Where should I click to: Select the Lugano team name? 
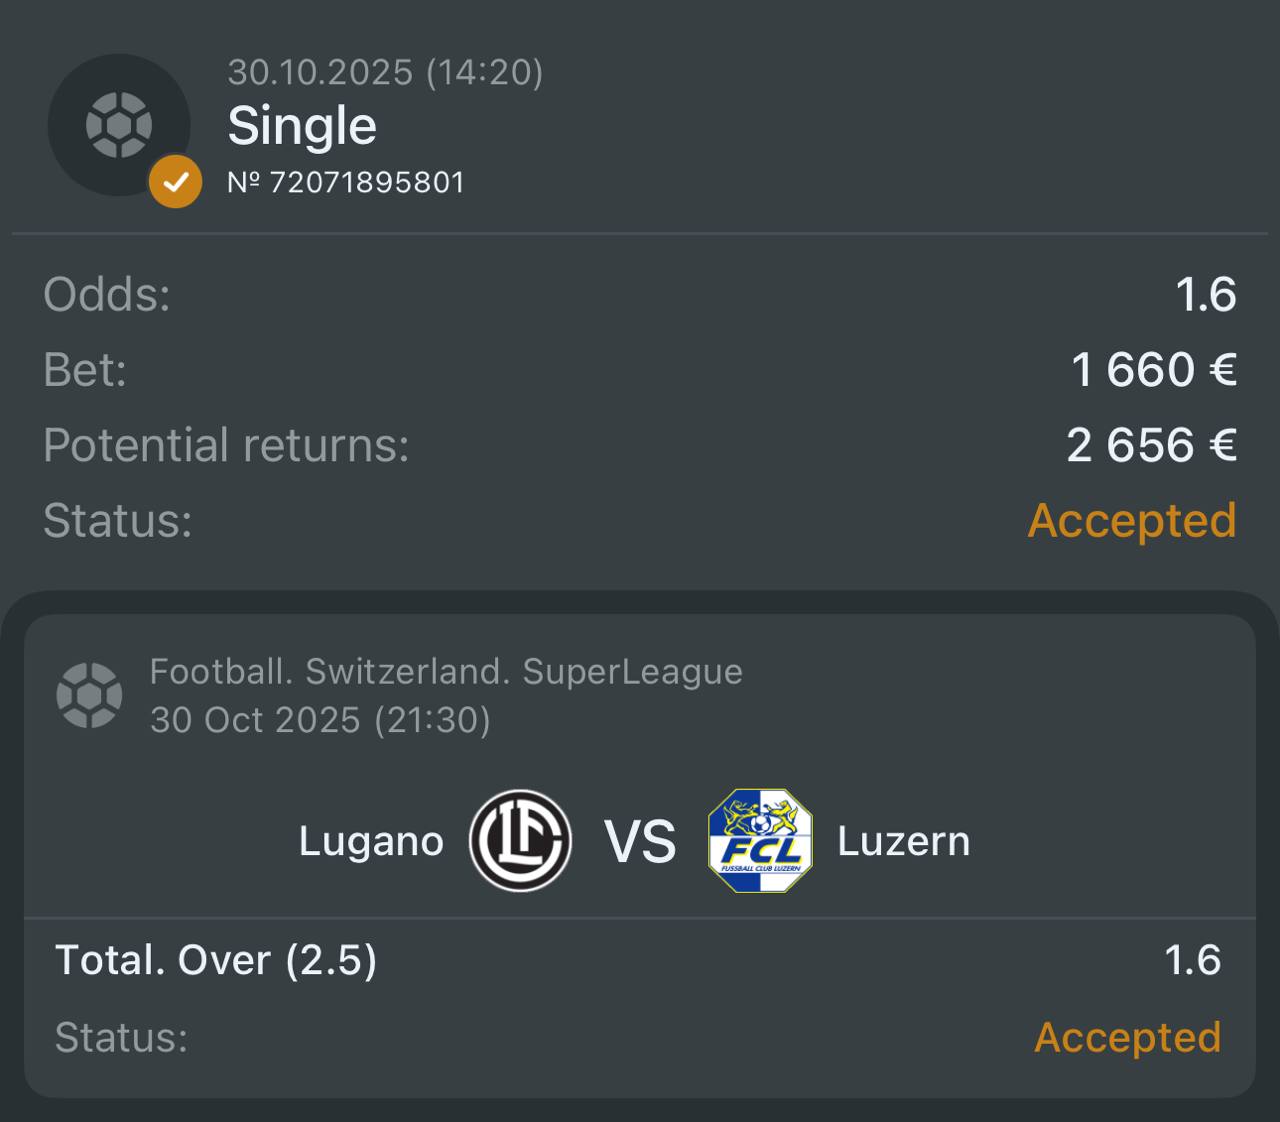coord(371,842)
